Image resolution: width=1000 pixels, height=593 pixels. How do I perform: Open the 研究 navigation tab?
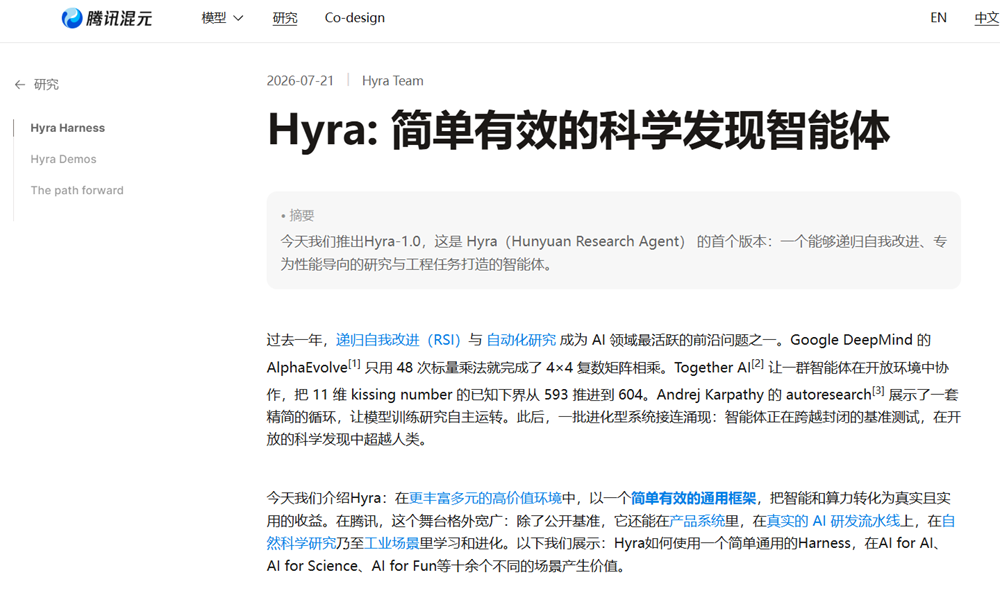coord(284,18)
